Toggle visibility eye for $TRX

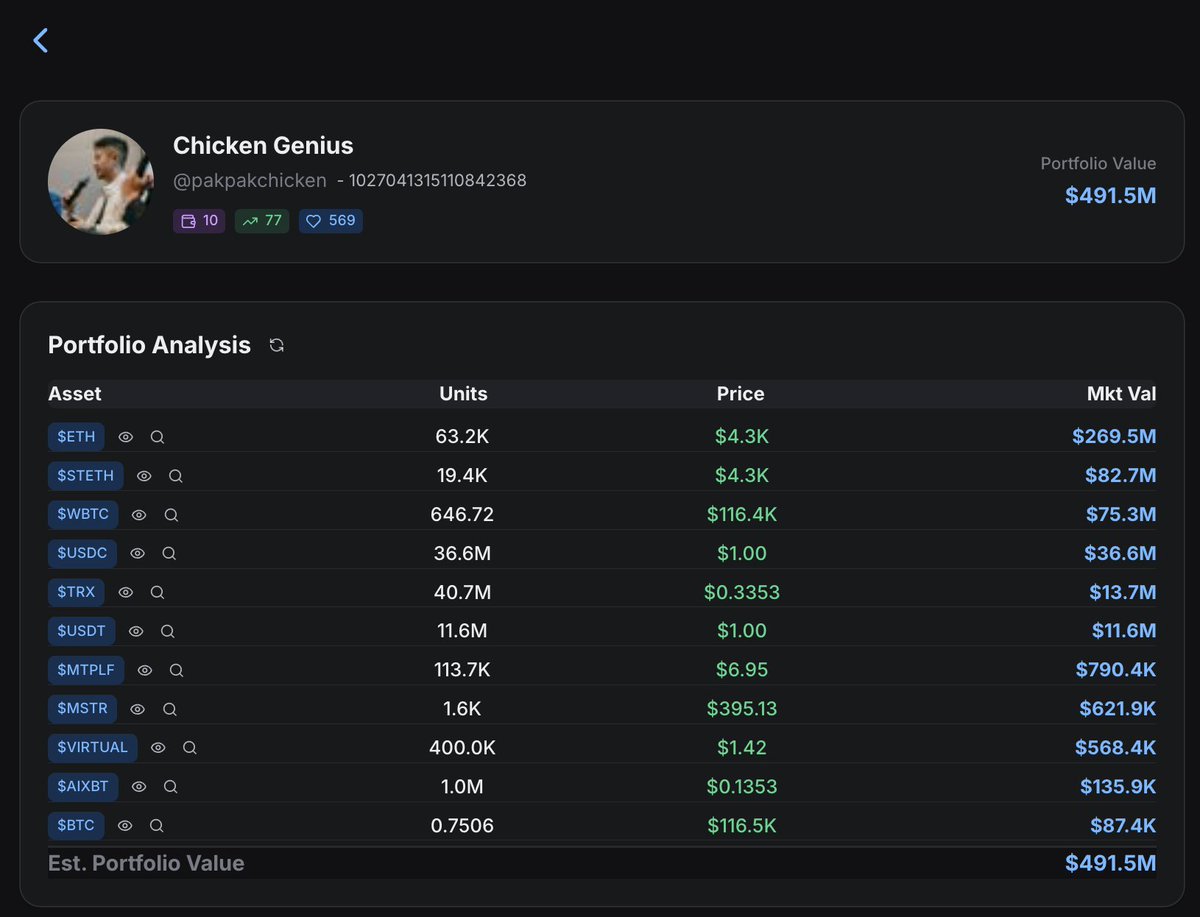126,592
